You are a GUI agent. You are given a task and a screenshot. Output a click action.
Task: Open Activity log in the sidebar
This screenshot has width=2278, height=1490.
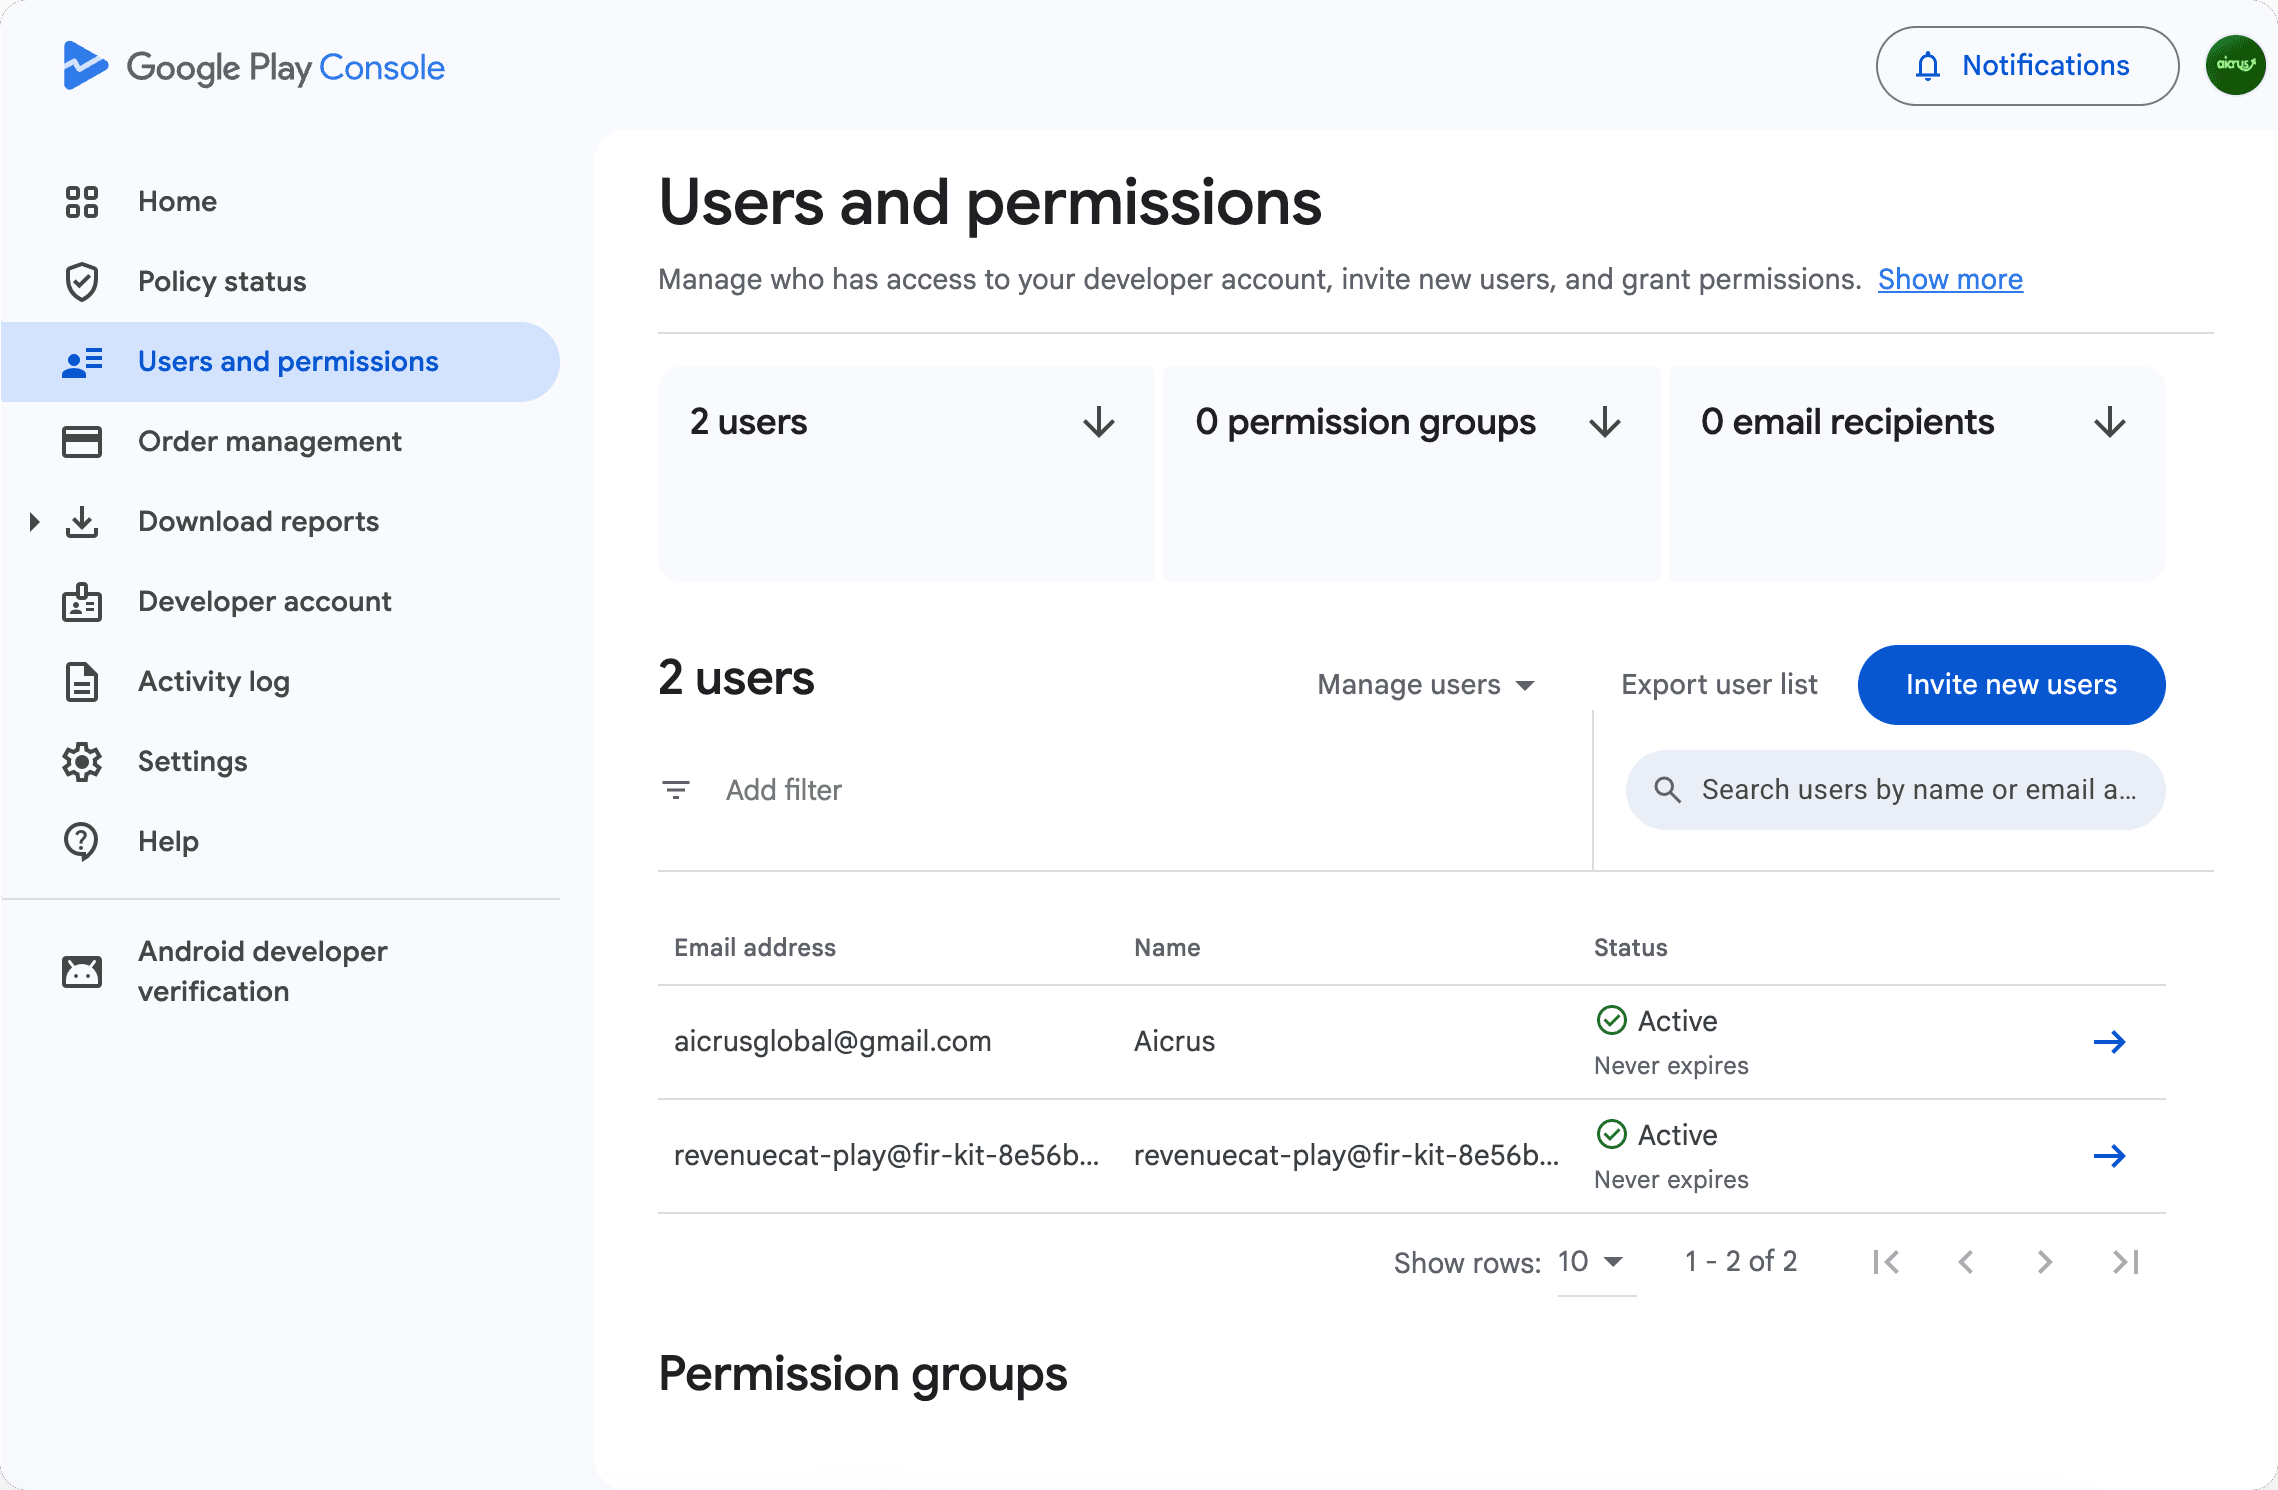pos(280,681)
